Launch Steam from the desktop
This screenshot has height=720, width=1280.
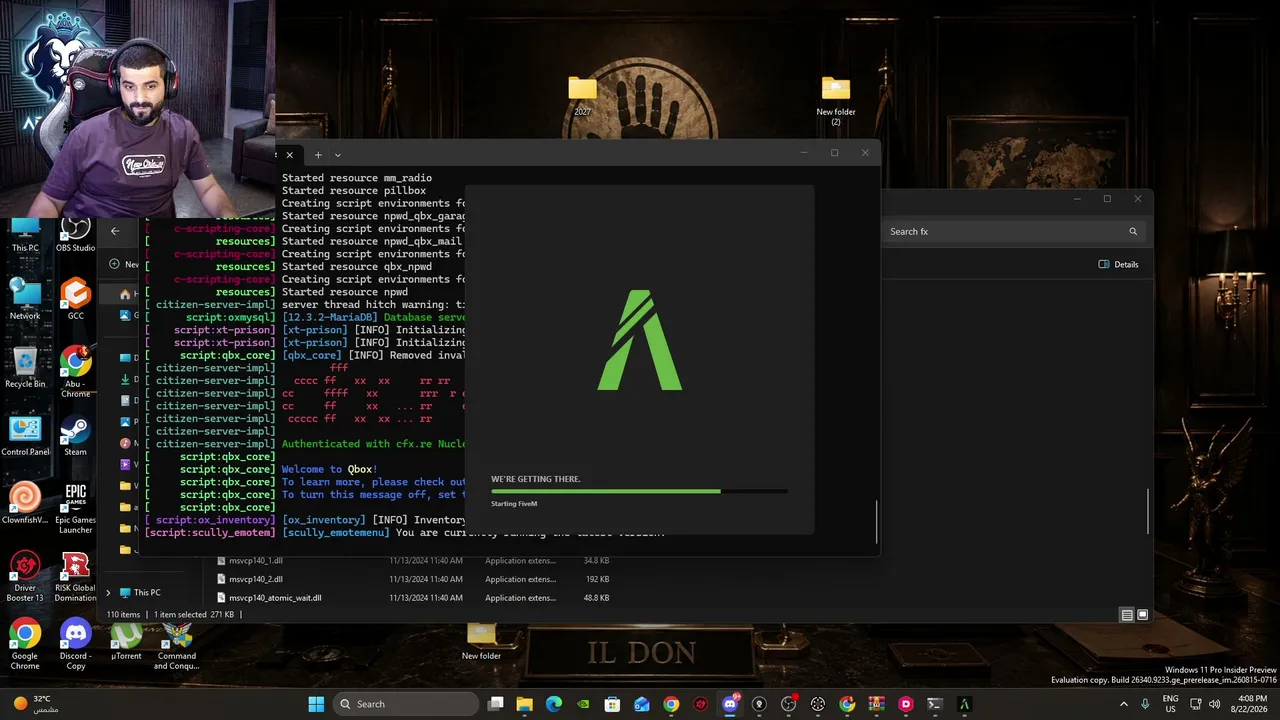coord(75,435)
